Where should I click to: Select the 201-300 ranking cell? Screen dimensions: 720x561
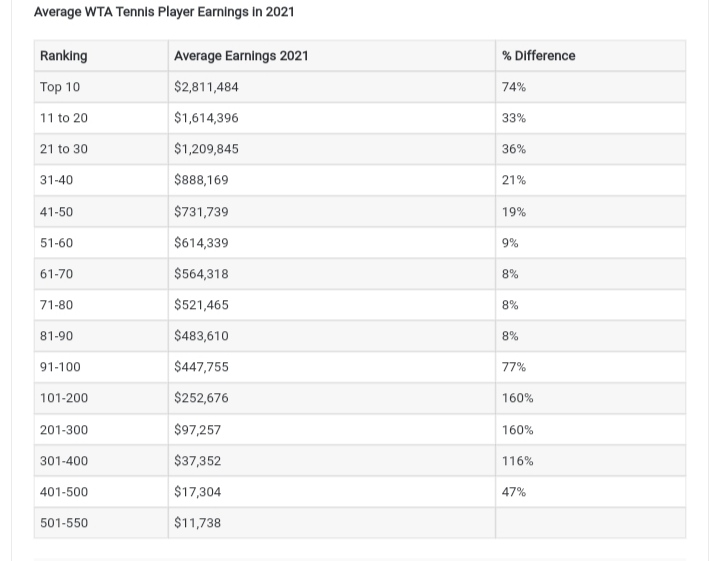(101, 430)
